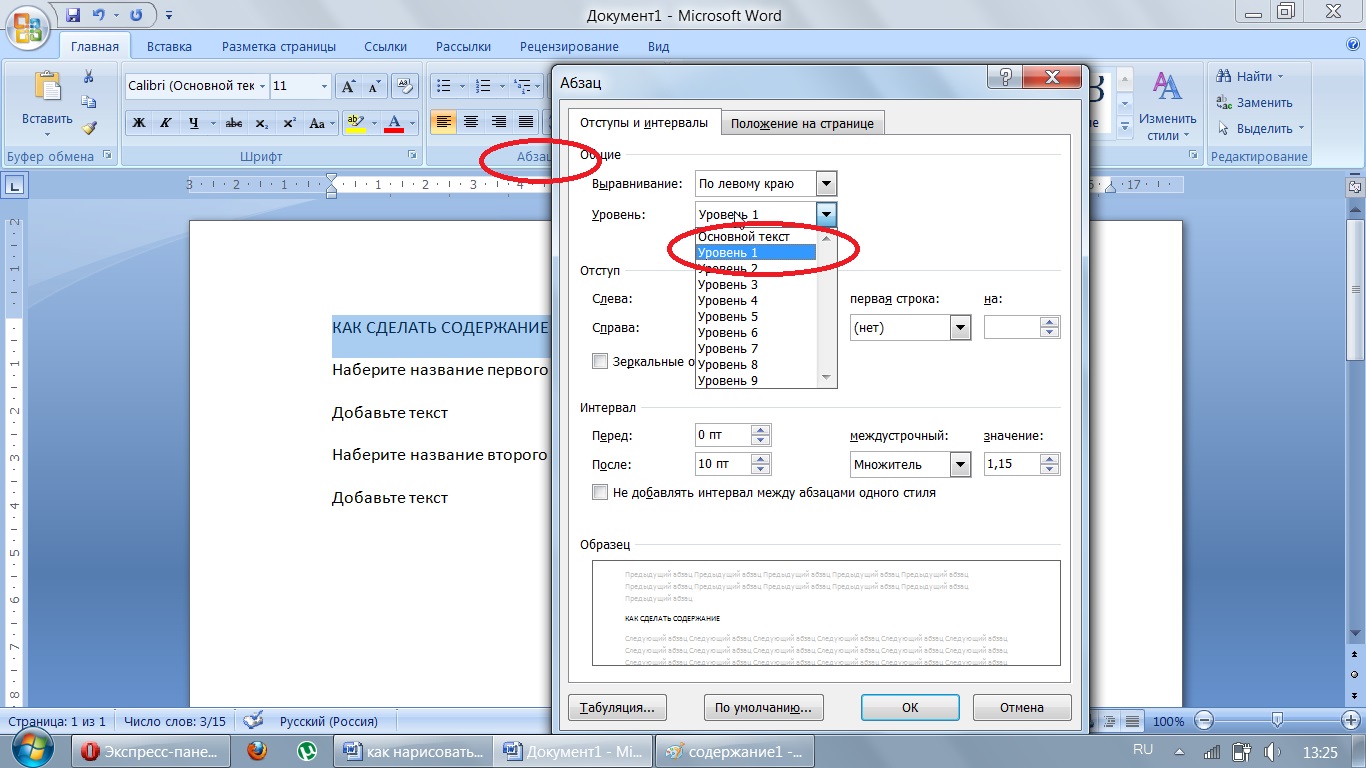The image size is (1366, 768).
Task: Expand the Найти (Find) dropdown
Action: click(x=1280, y=77)
